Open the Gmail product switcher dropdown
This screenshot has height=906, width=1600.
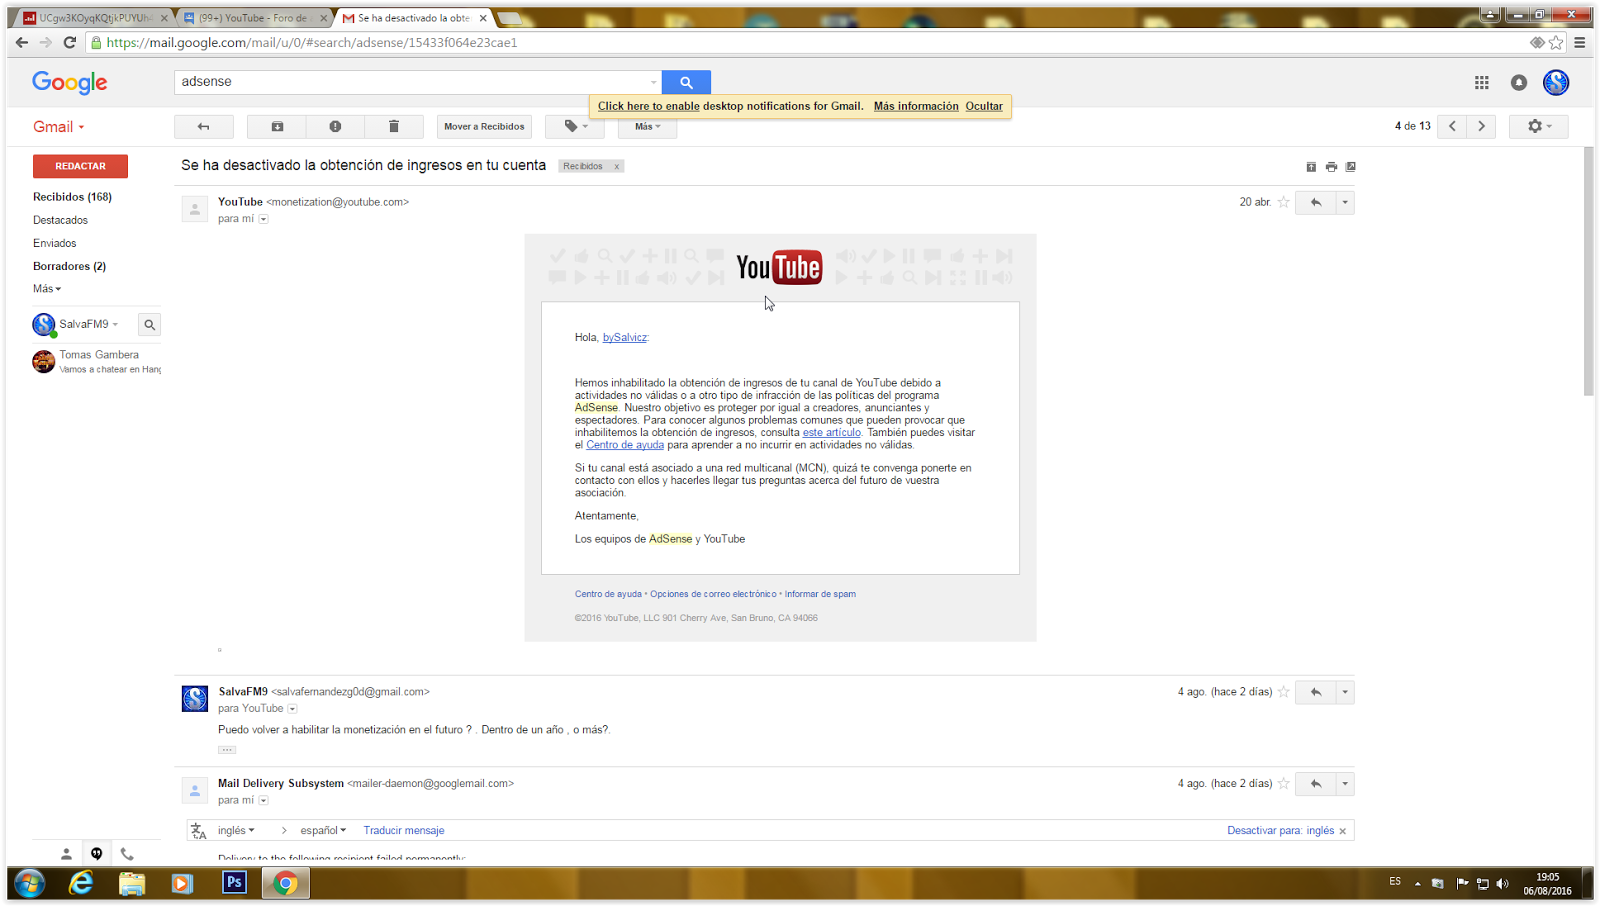pyautogui.click(x=59, y=127)
